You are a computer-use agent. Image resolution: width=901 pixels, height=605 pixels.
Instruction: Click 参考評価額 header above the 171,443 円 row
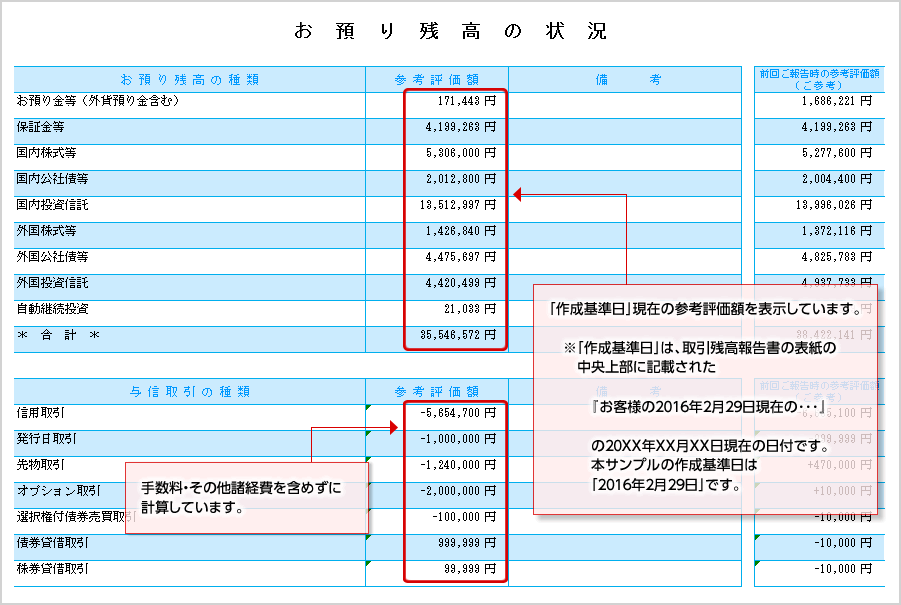click(x=437, y=80)
